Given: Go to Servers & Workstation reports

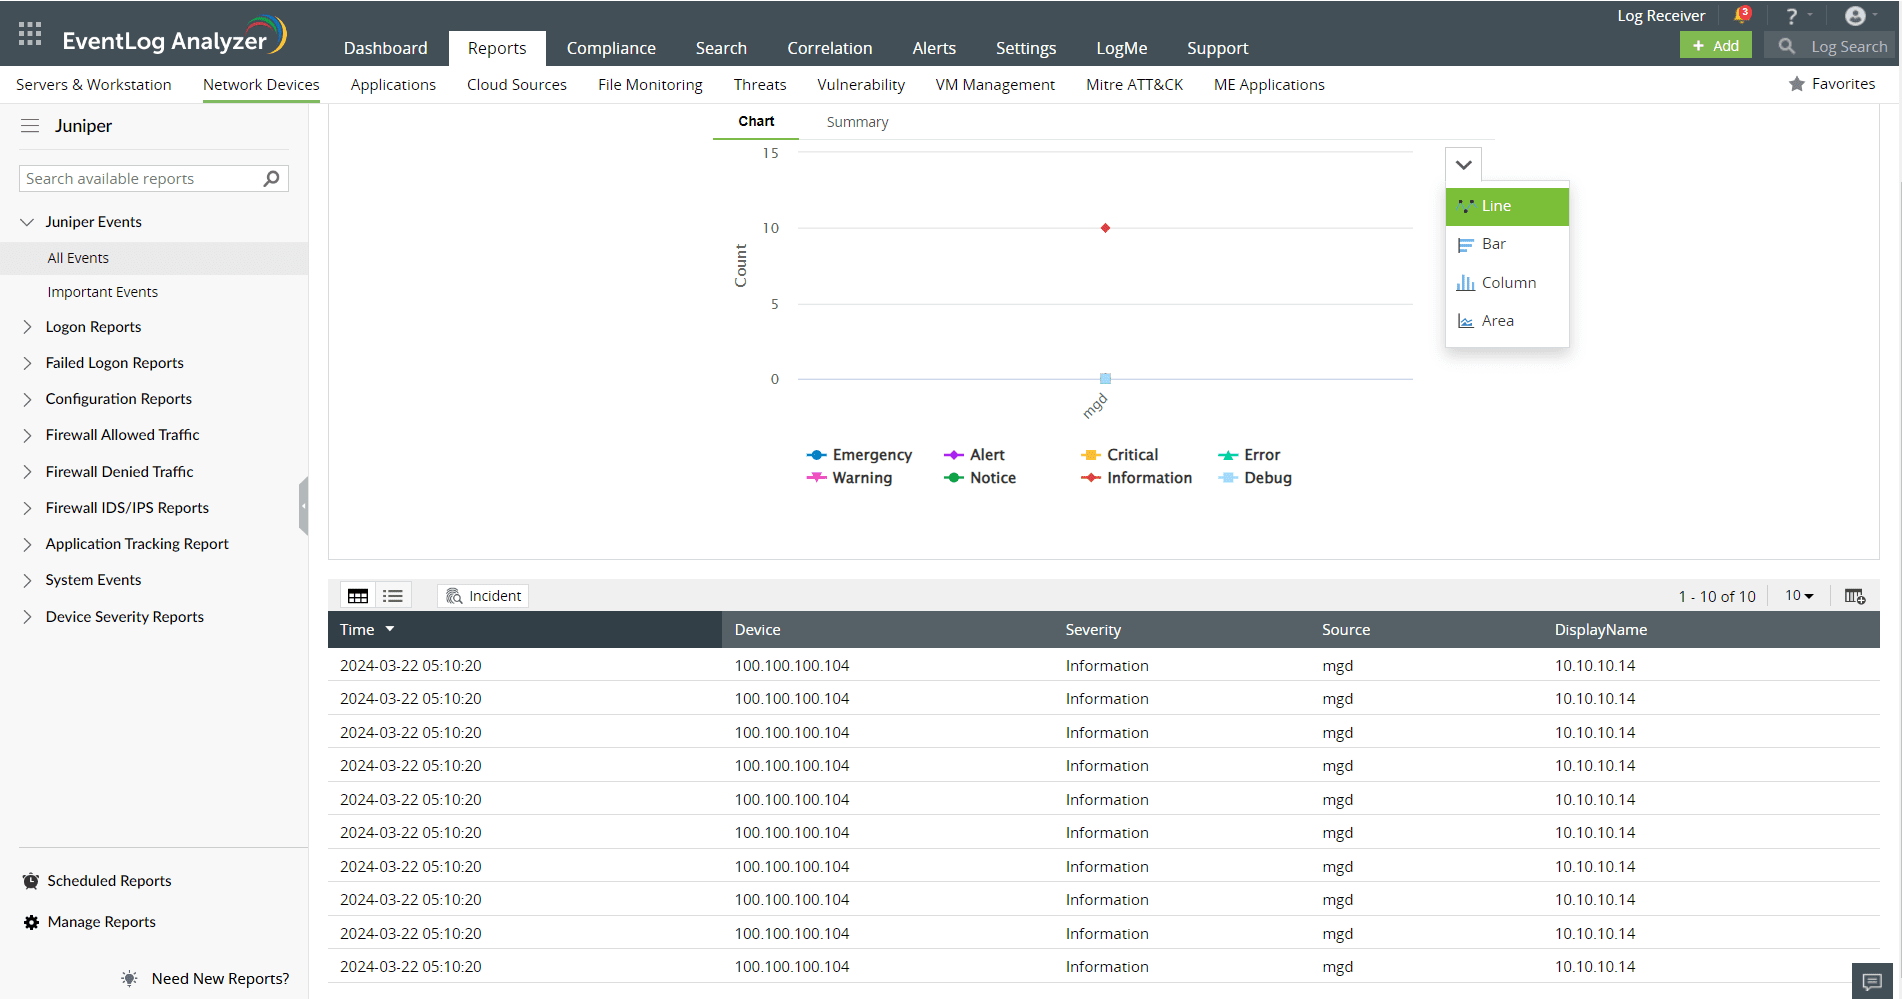Looking at the screenshot, I should click(x=94, y=85).
